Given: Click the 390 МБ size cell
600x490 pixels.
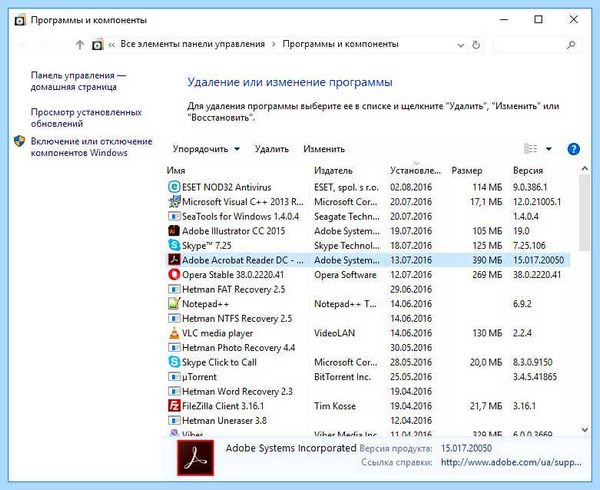Looking at the screenshot, I should click(487, 260).
